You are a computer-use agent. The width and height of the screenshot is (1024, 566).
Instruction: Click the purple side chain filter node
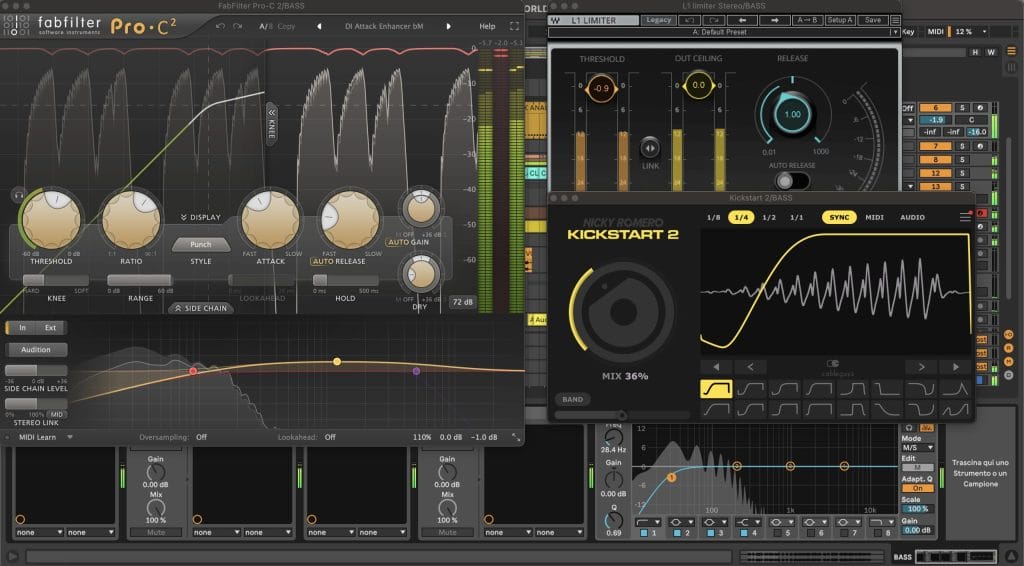pyautogui.click(x=416, y=371)
